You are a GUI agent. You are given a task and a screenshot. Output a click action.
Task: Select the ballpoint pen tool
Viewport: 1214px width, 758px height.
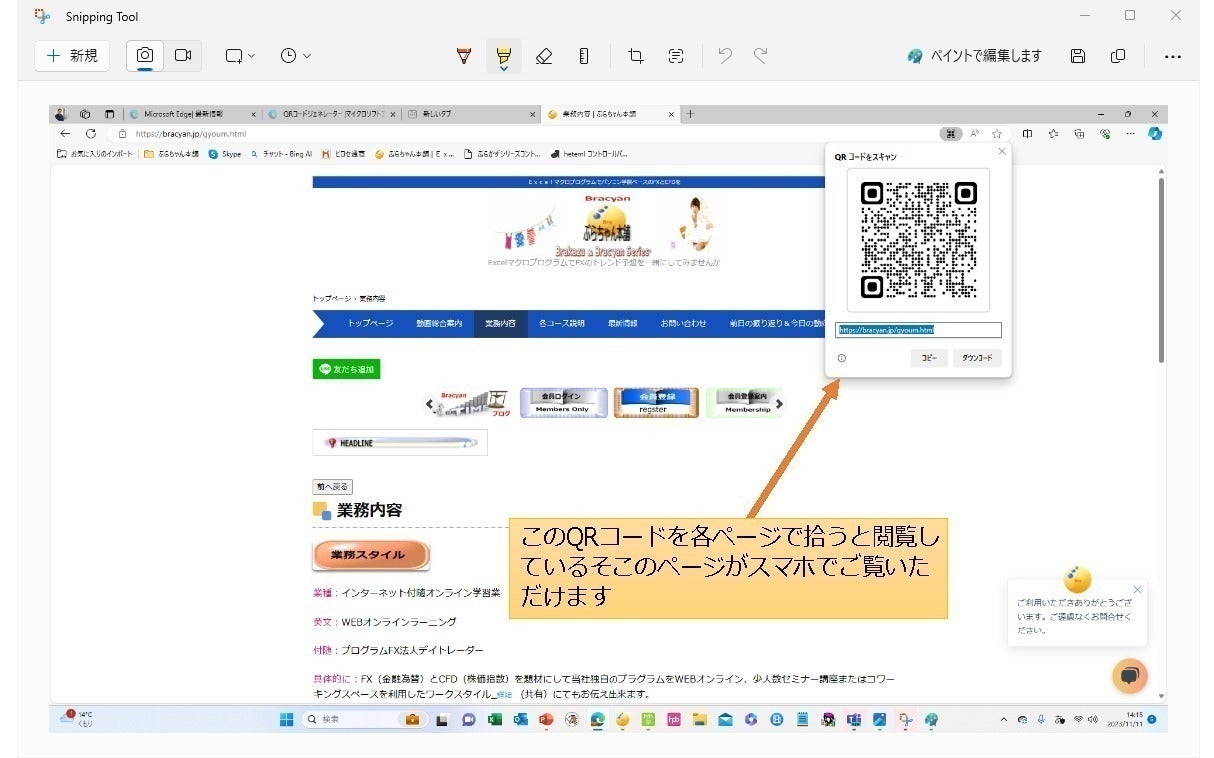[463, 56]
